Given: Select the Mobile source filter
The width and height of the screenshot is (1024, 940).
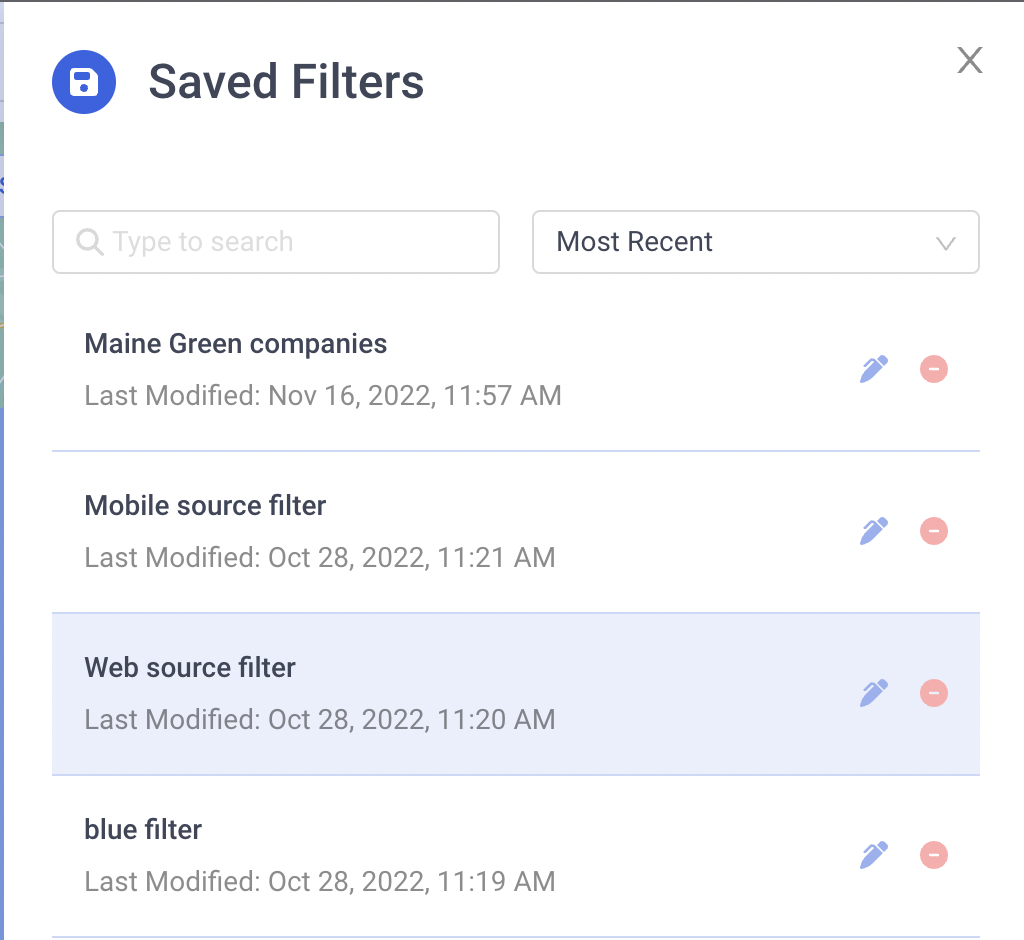Looking at the screenshot, I should 516,532.
